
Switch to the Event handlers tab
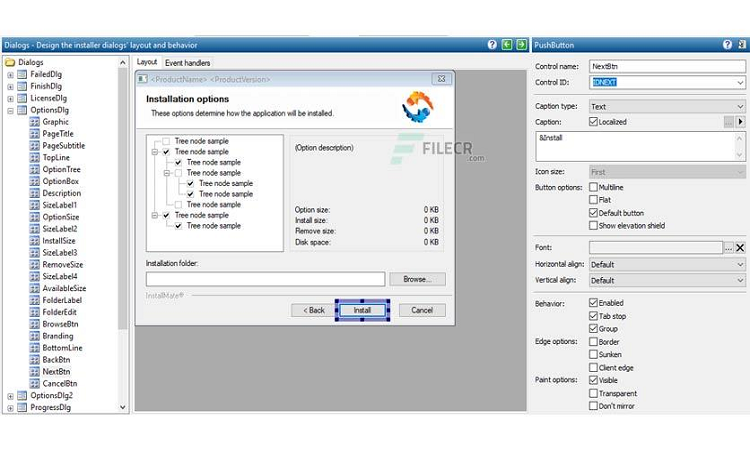(187, 63)
